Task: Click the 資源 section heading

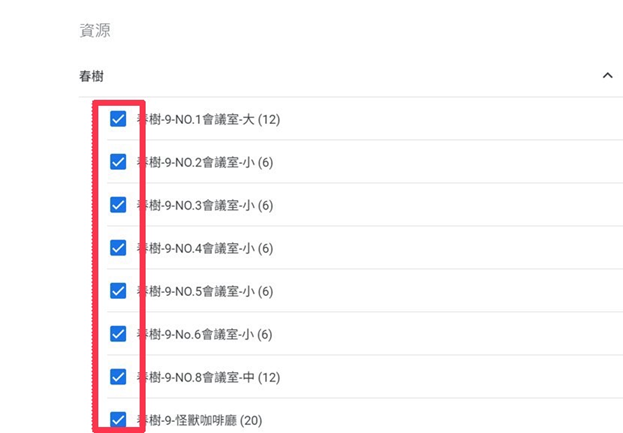Action: (94, 31)
